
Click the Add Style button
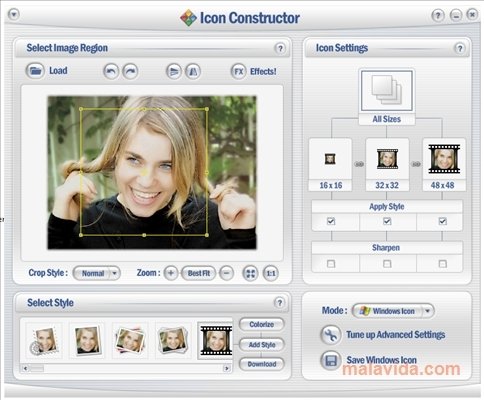[x=262, y=345]
